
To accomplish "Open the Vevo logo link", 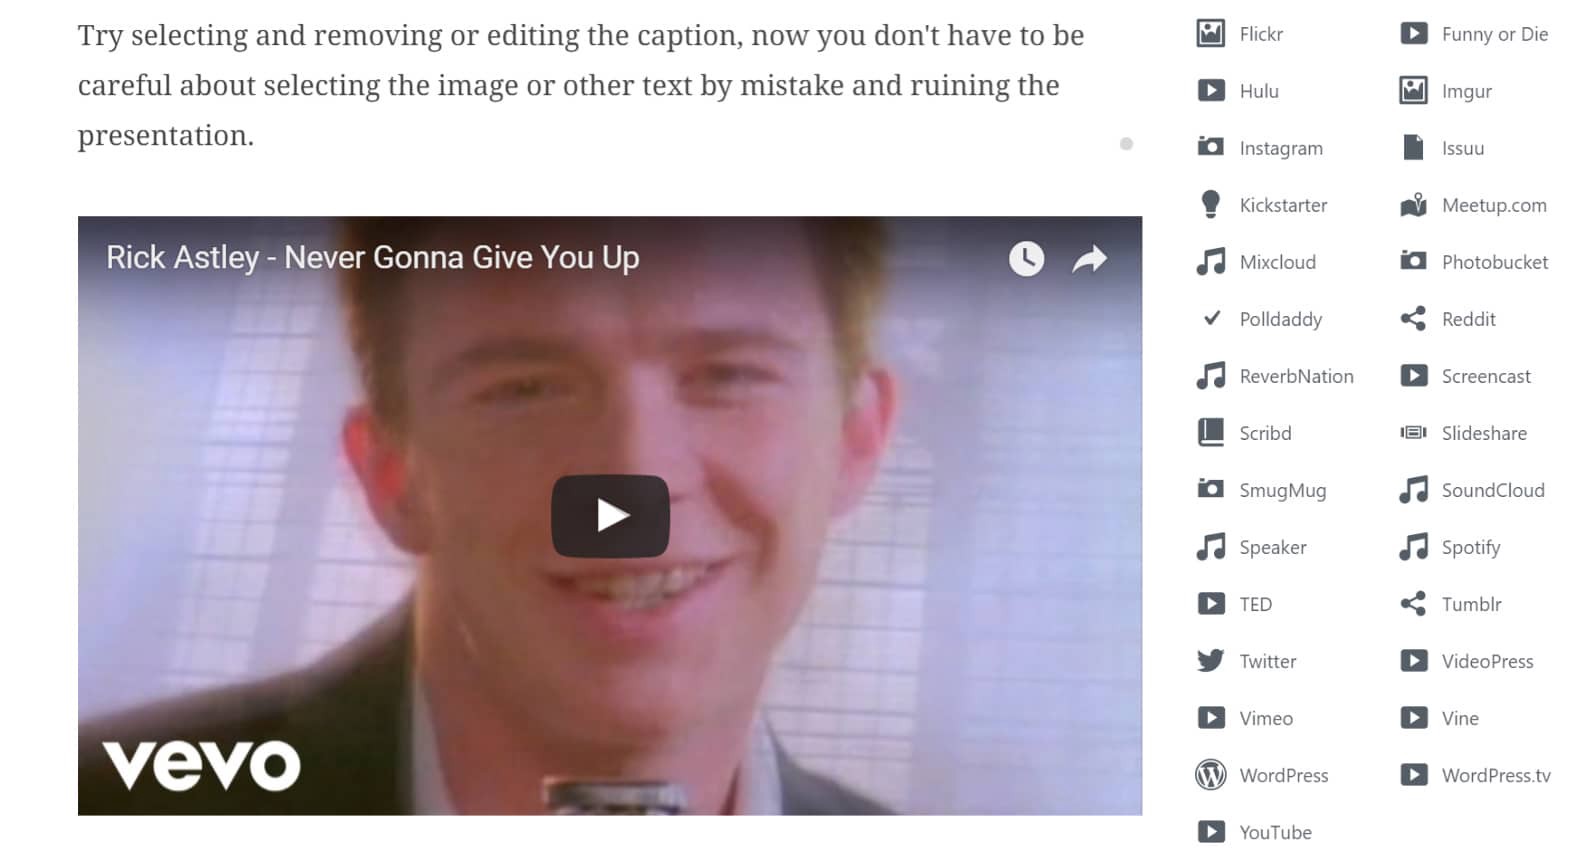I will pos(201,765).
